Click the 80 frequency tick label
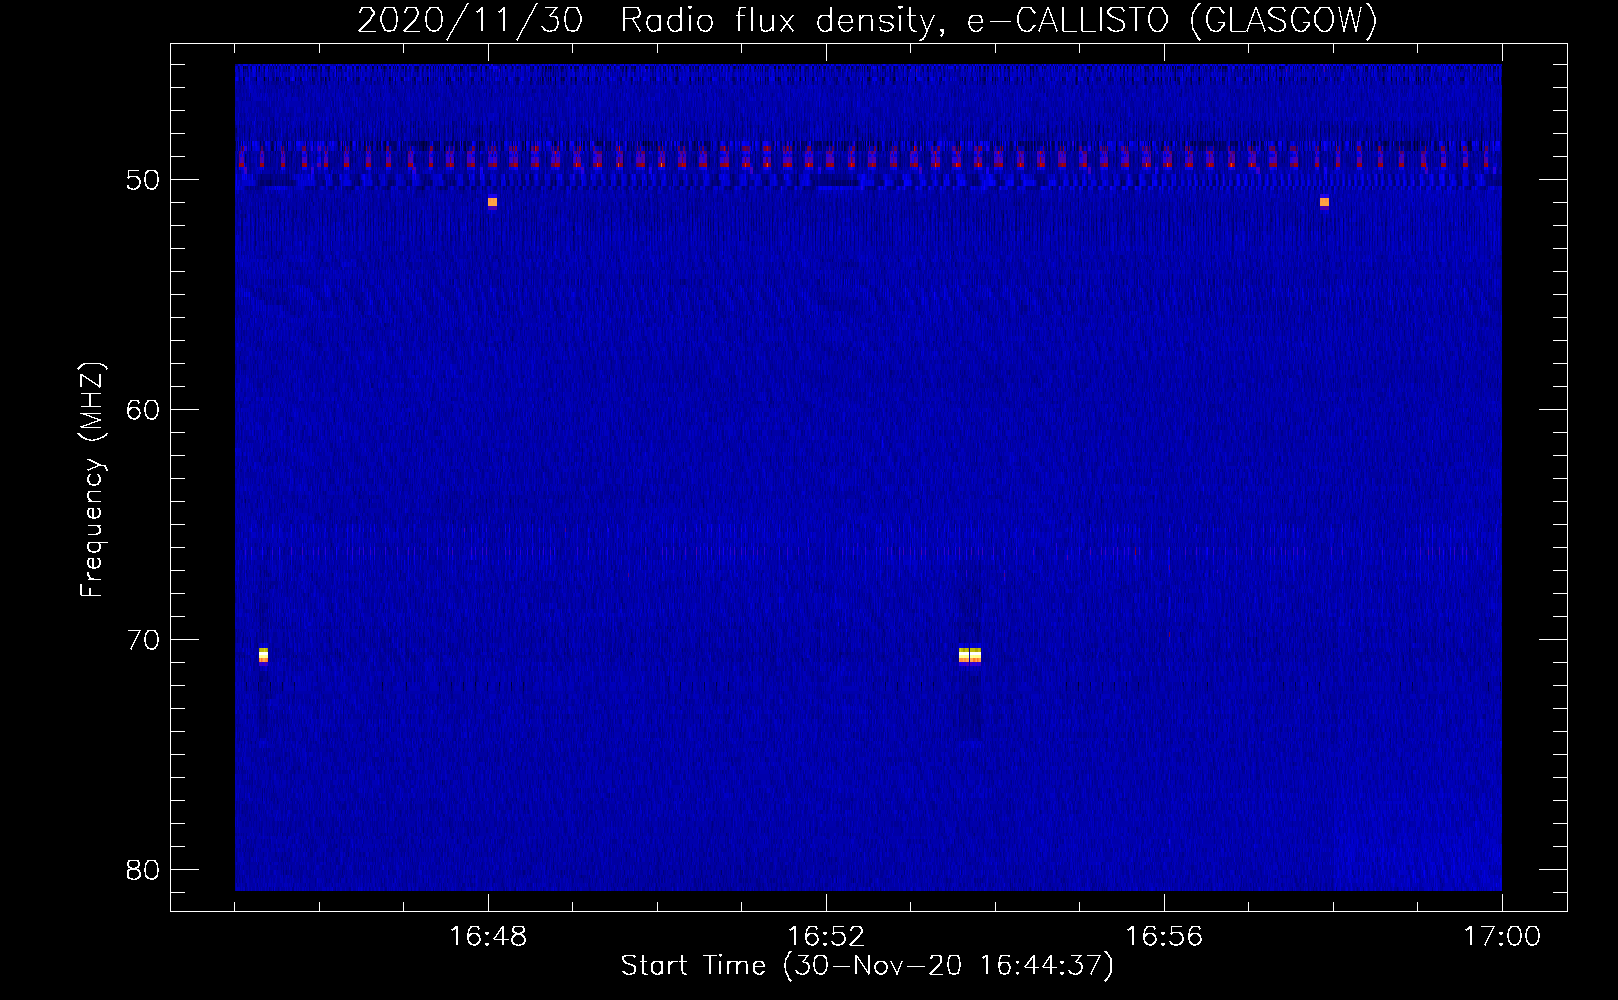The height and width of the screenshot is (1000, 1618). click(x=144, y=870)
